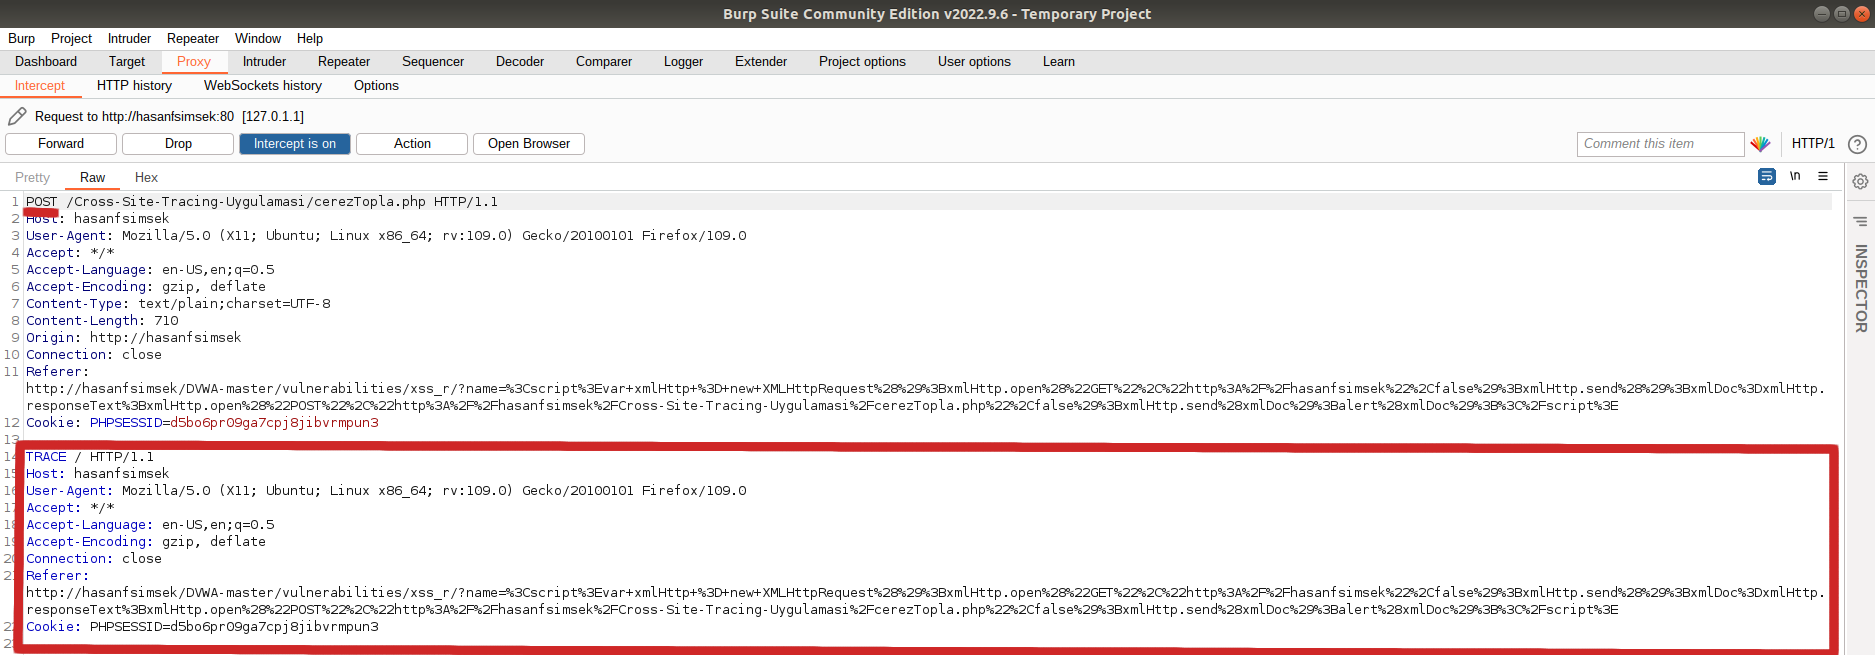Open the Extender tab

761,62
